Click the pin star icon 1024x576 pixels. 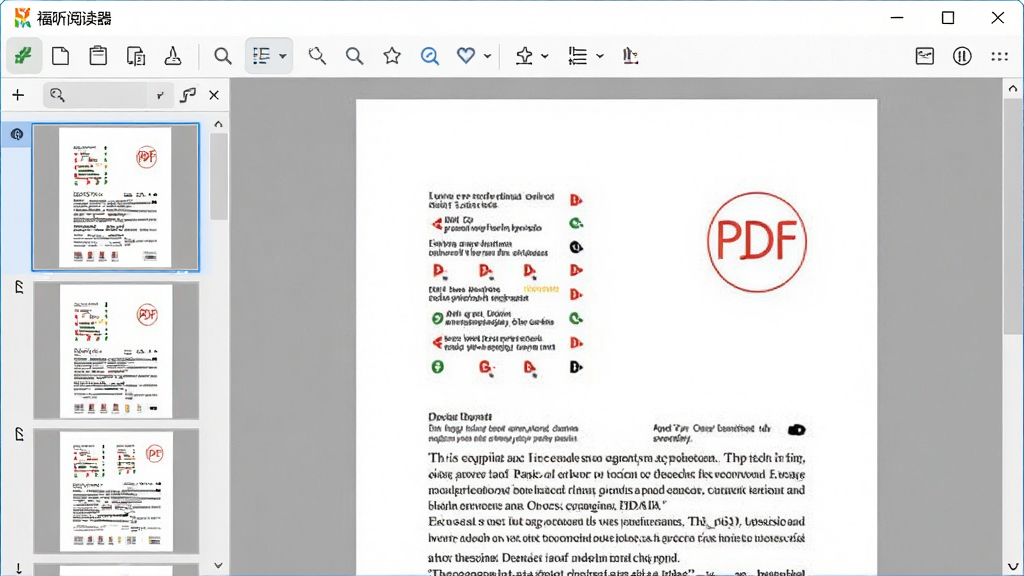pyautogui.click(x=524, y=56)
